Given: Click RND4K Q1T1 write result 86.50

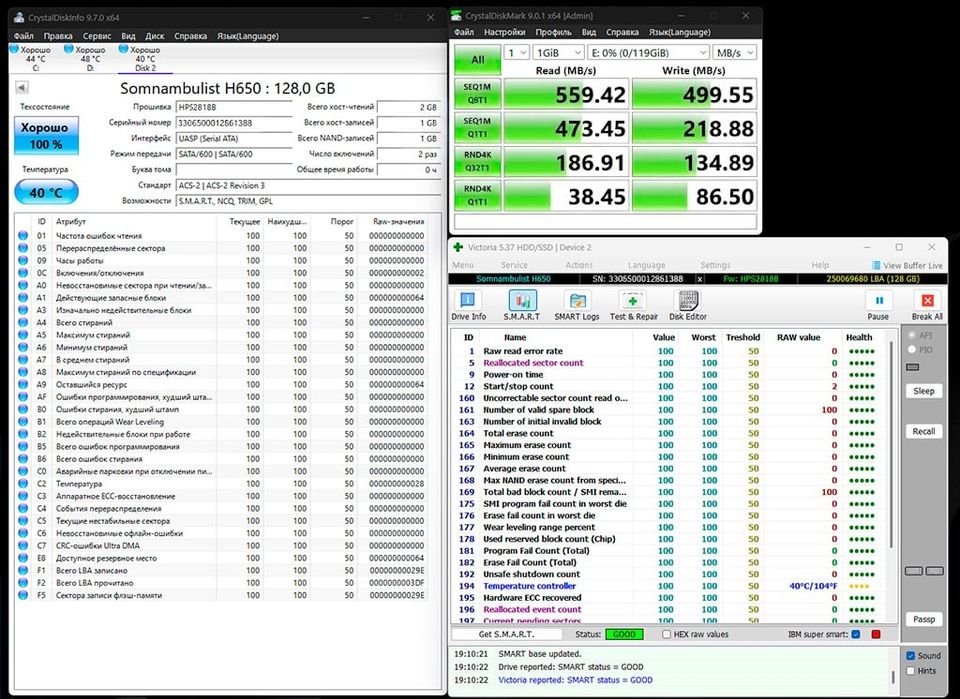Looking at the screenshot, I should tap(694, 196).
